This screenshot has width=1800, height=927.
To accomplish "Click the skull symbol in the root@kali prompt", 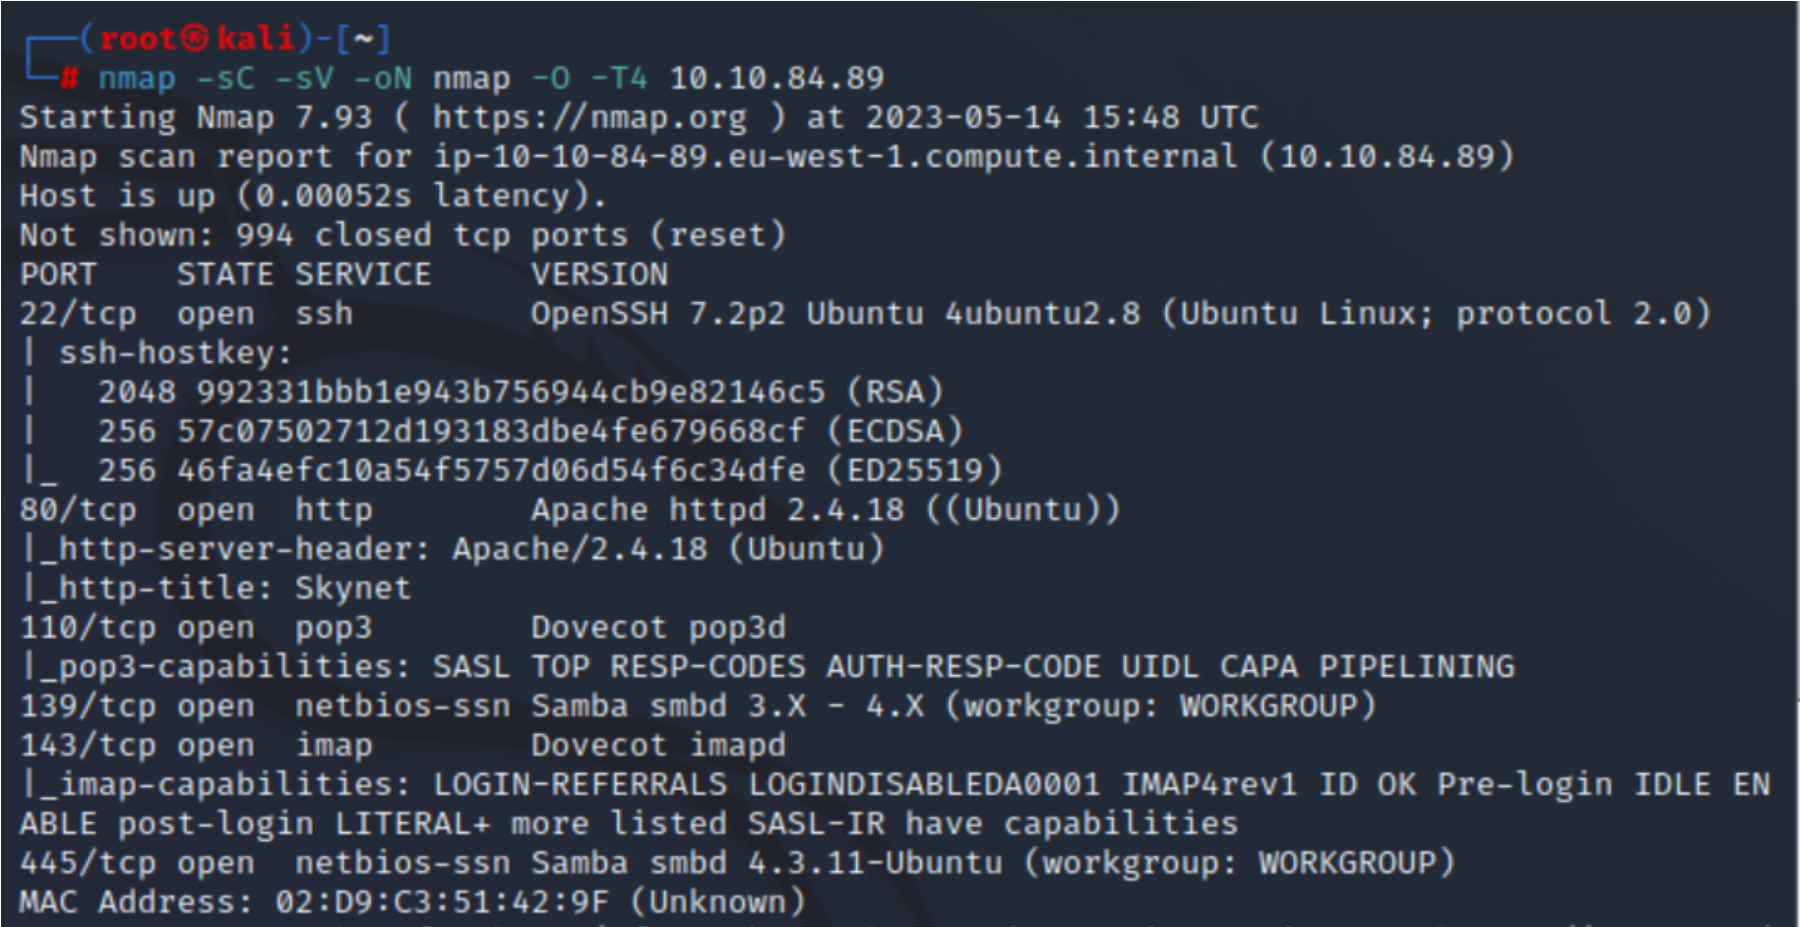I will [196, 39].
